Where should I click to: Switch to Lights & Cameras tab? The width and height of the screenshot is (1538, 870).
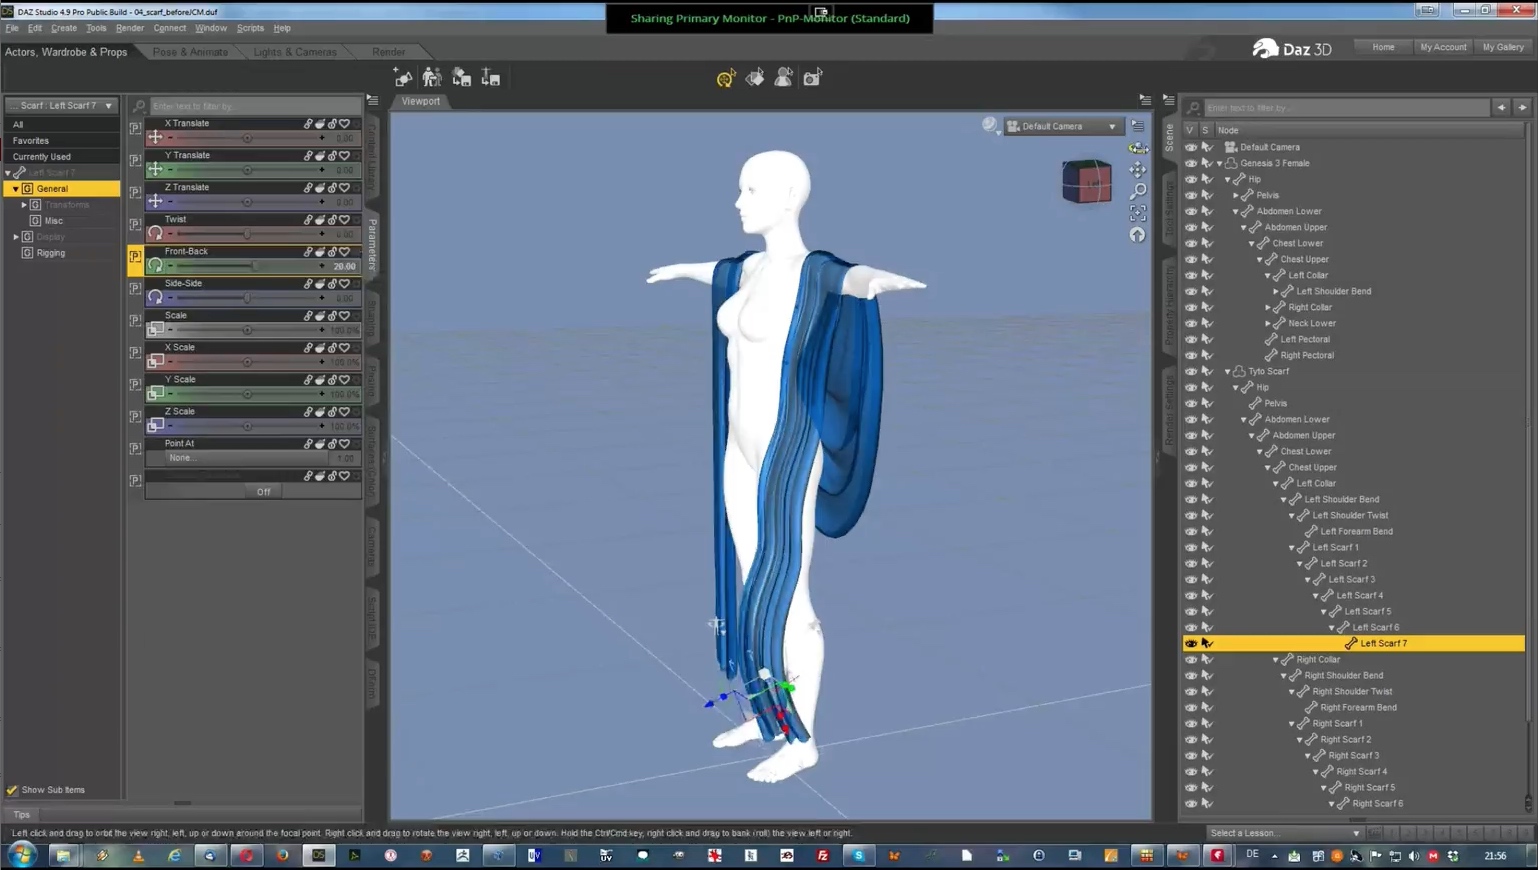295,52
